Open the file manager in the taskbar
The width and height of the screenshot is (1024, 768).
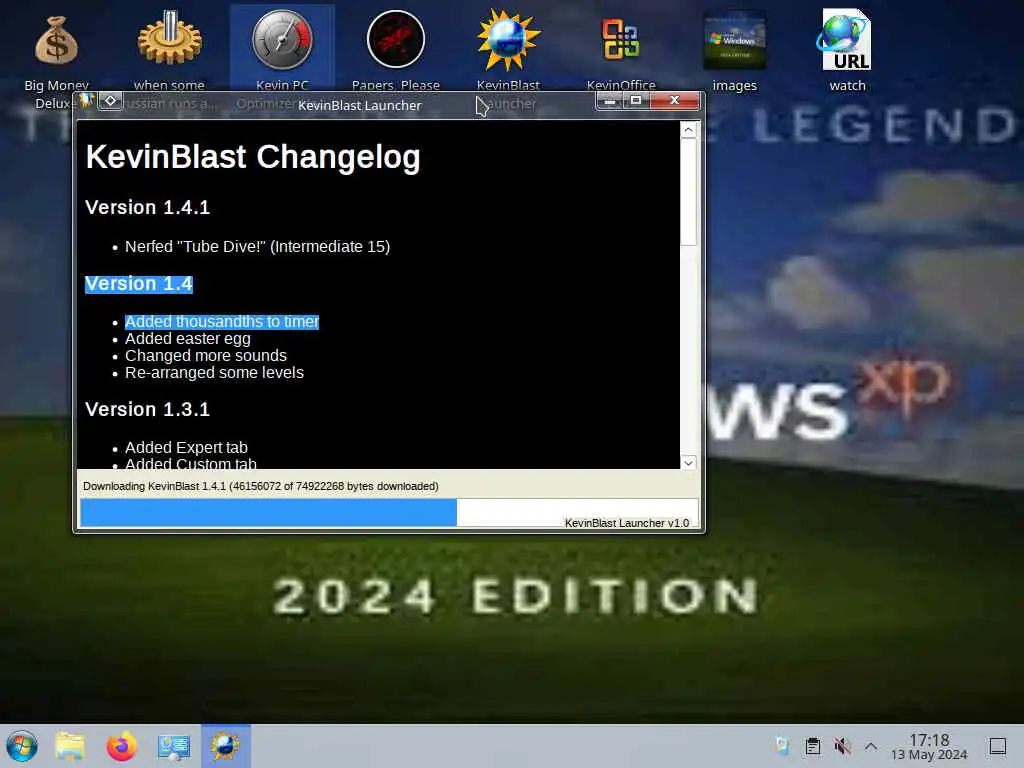[70, 746]
